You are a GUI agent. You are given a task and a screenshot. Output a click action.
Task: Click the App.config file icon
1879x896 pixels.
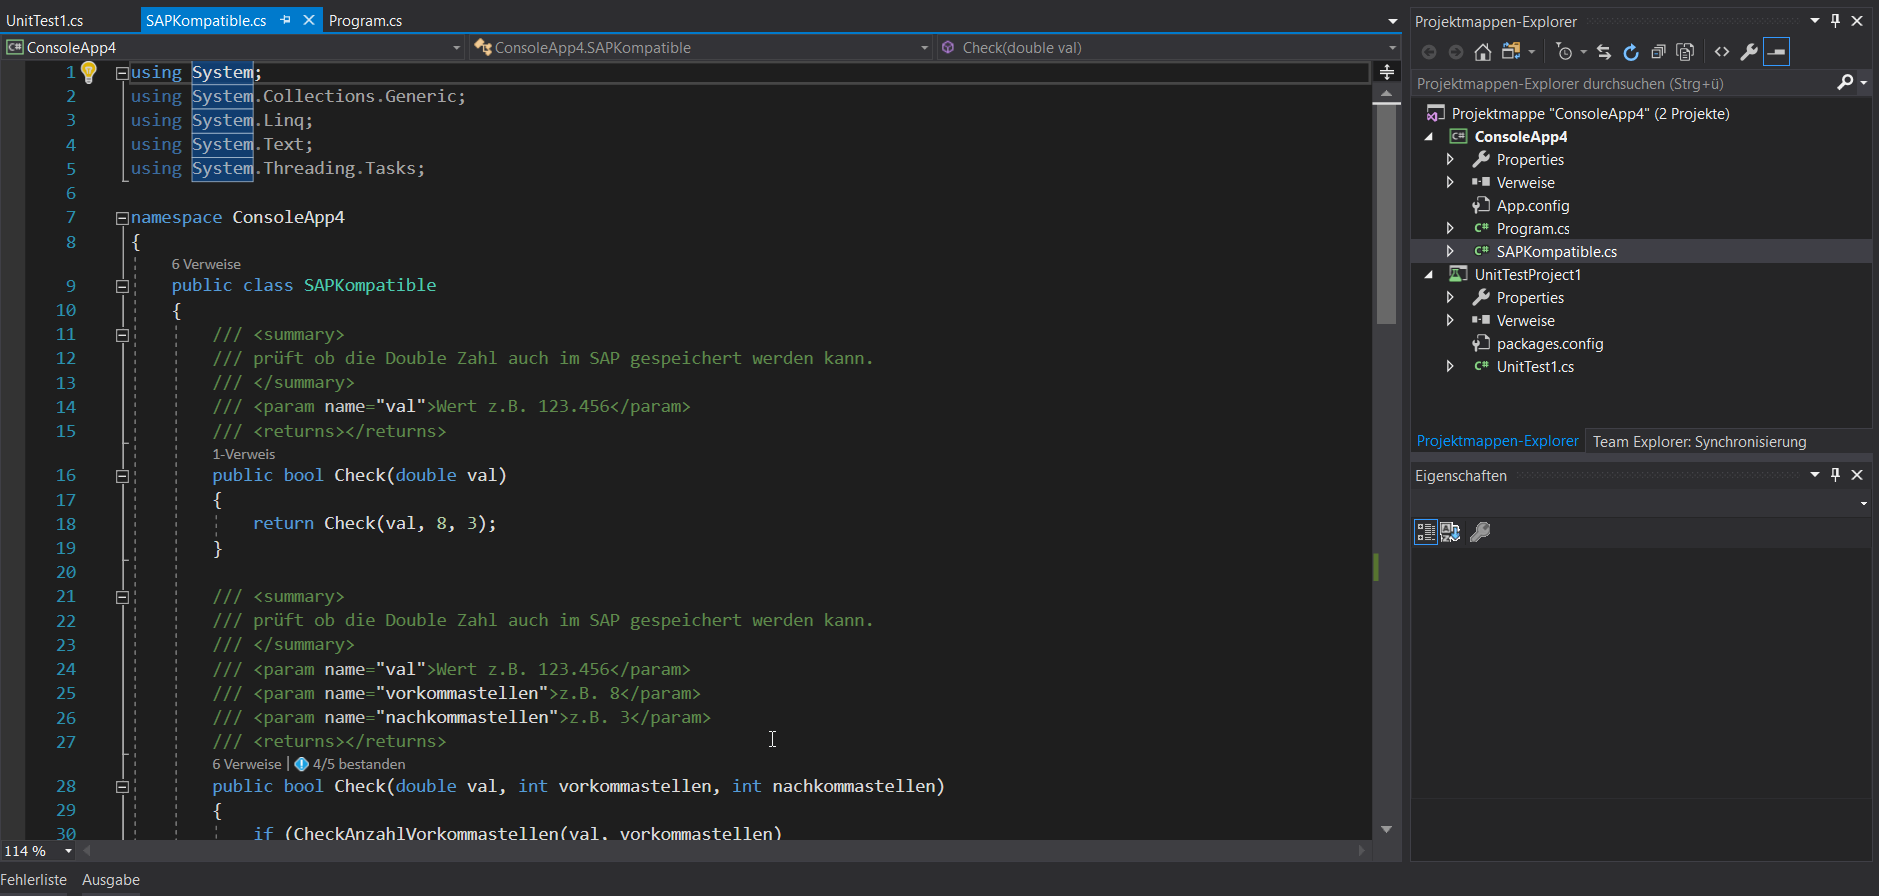point(1481,205)
